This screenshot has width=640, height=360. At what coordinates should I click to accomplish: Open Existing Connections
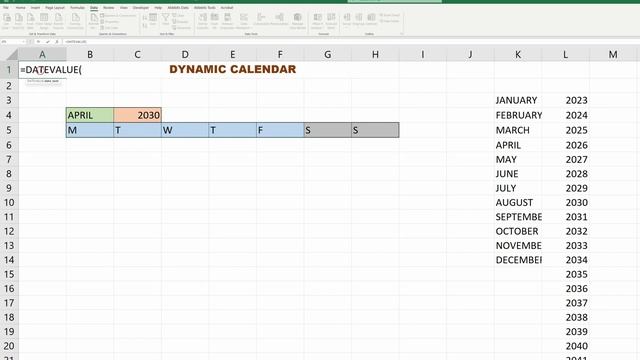(75, 20)
